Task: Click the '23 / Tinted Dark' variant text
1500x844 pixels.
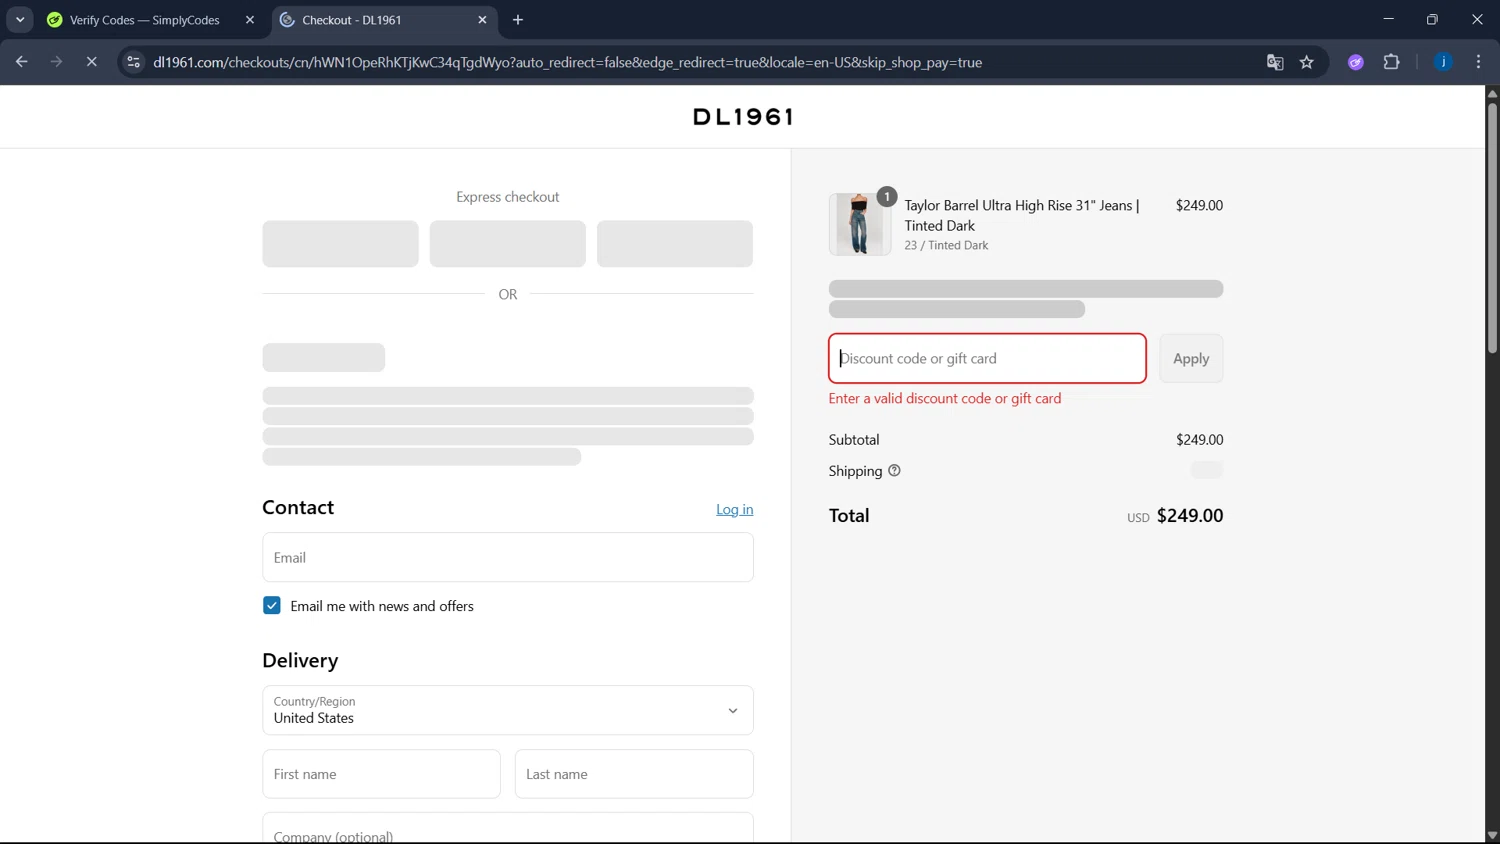Action: 946,245
